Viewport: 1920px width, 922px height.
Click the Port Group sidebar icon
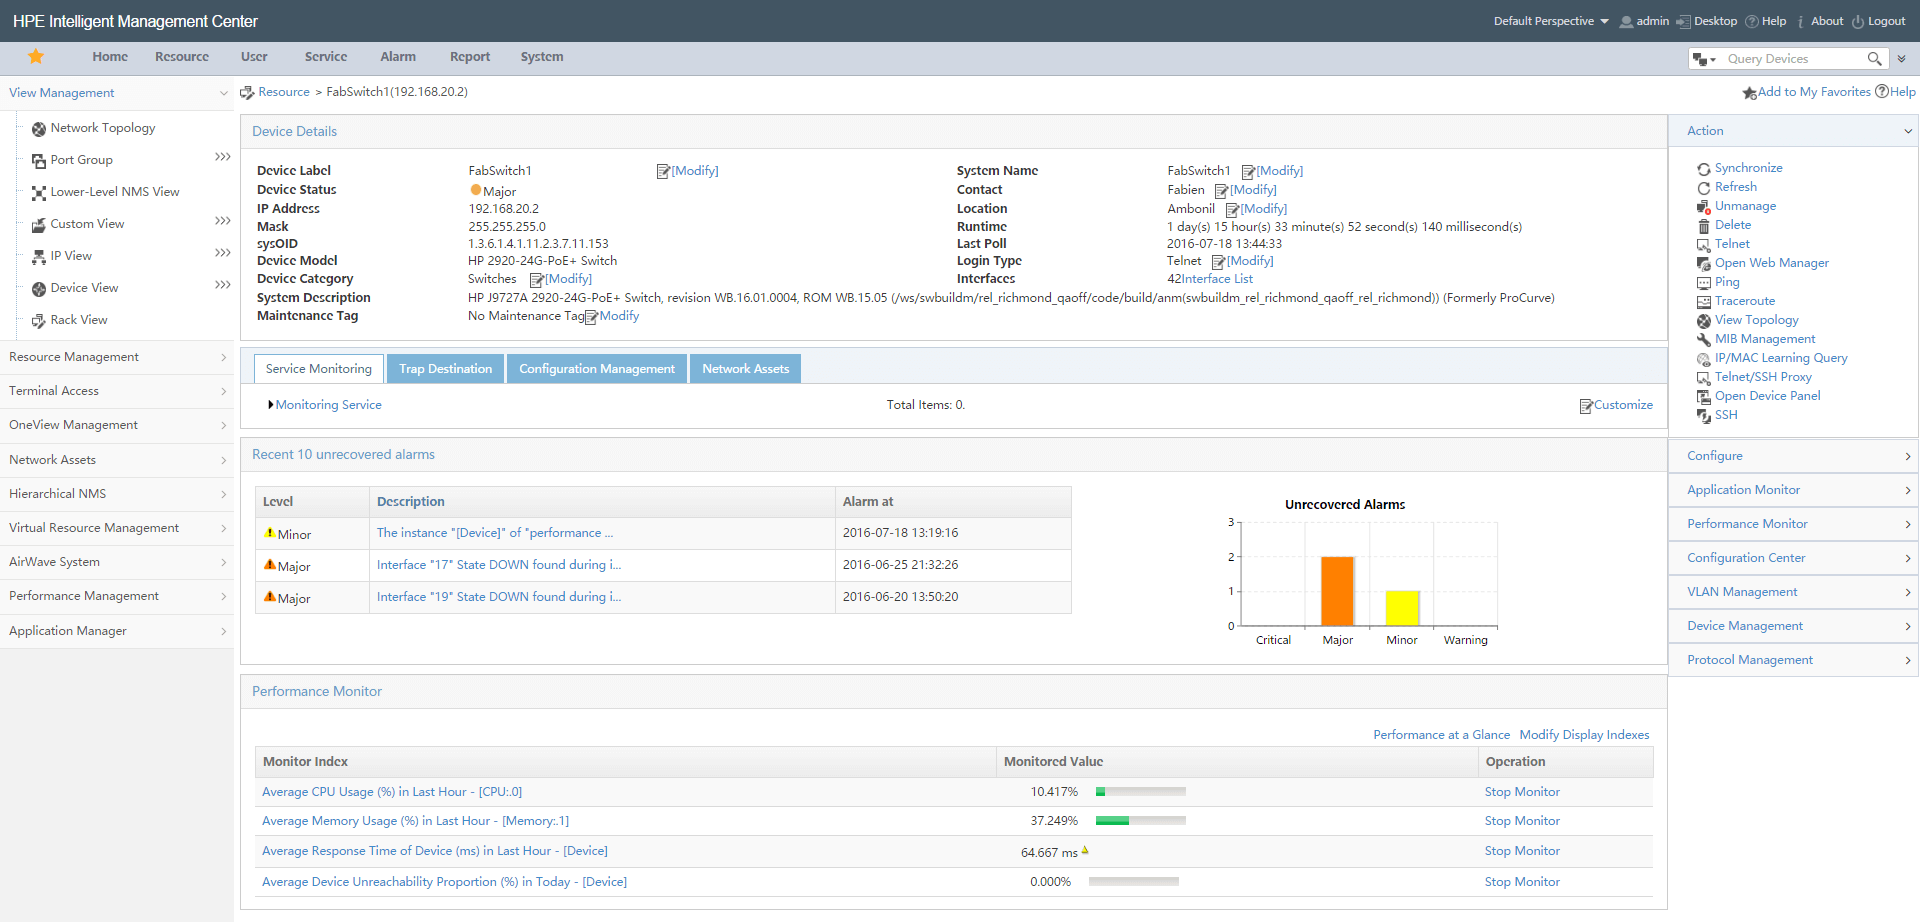(x=39, y=161)
